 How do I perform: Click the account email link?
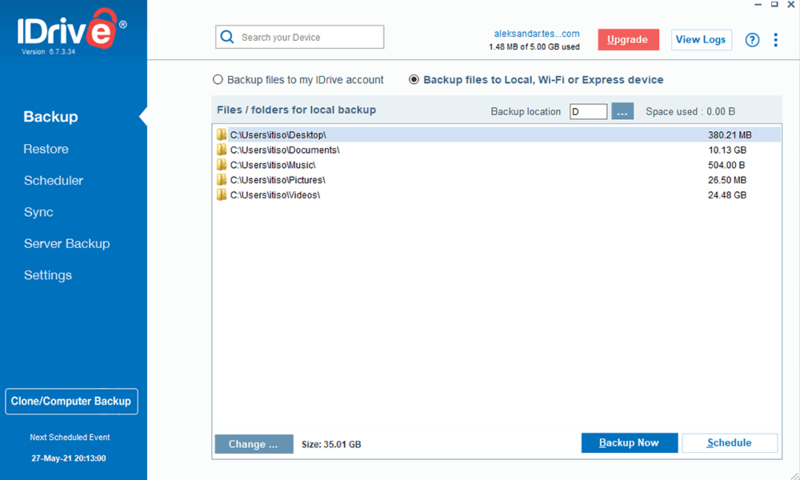[537, 34]
